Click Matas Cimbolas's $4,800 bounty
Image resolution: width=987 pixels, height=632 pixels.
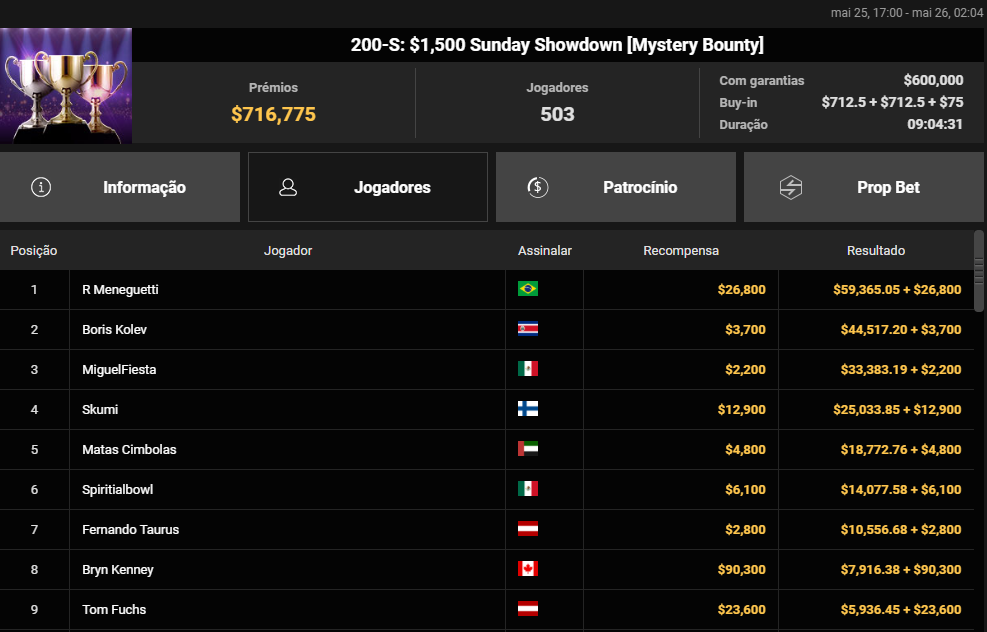click(x=745, y=449)
